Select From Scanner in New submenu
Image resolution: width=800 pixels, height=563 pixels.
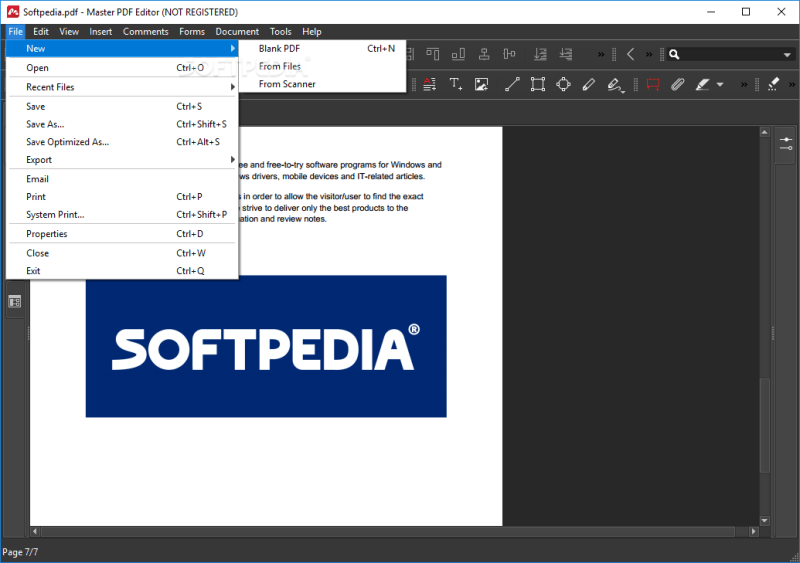coord(322,84)
